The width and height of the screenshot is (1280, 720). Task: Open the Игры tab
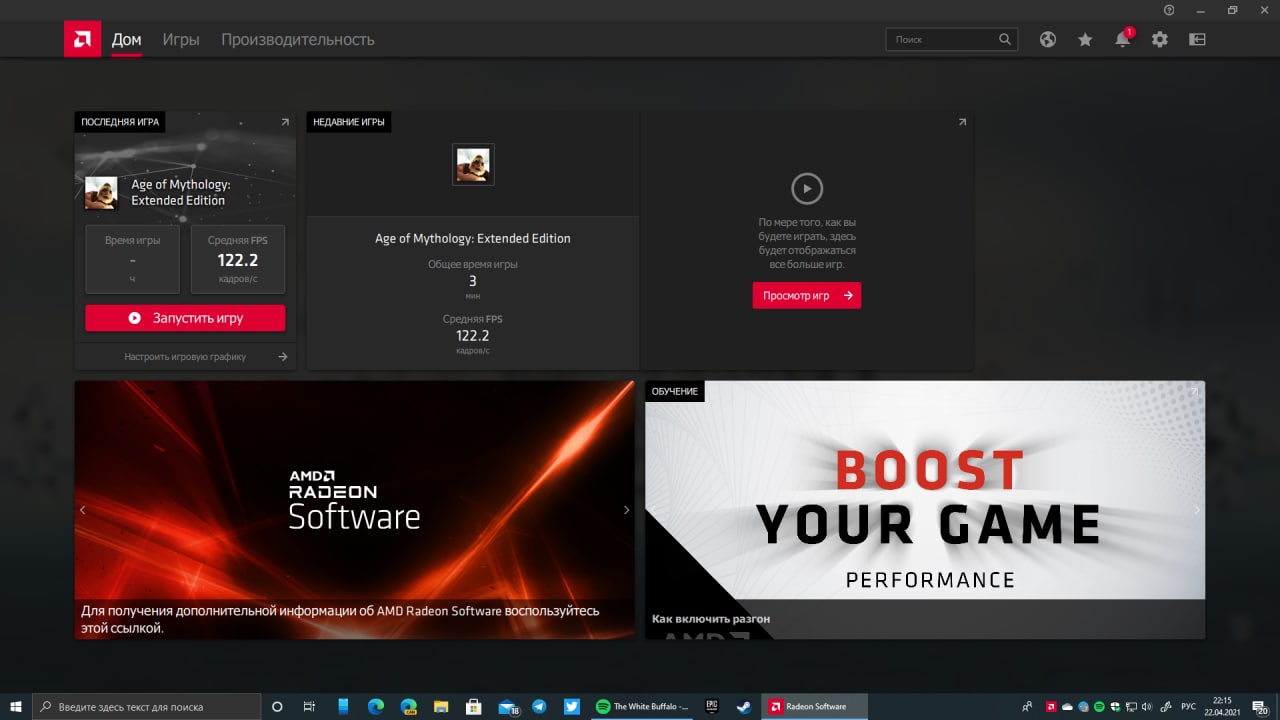pyautogui.click(x=181, y=40)
